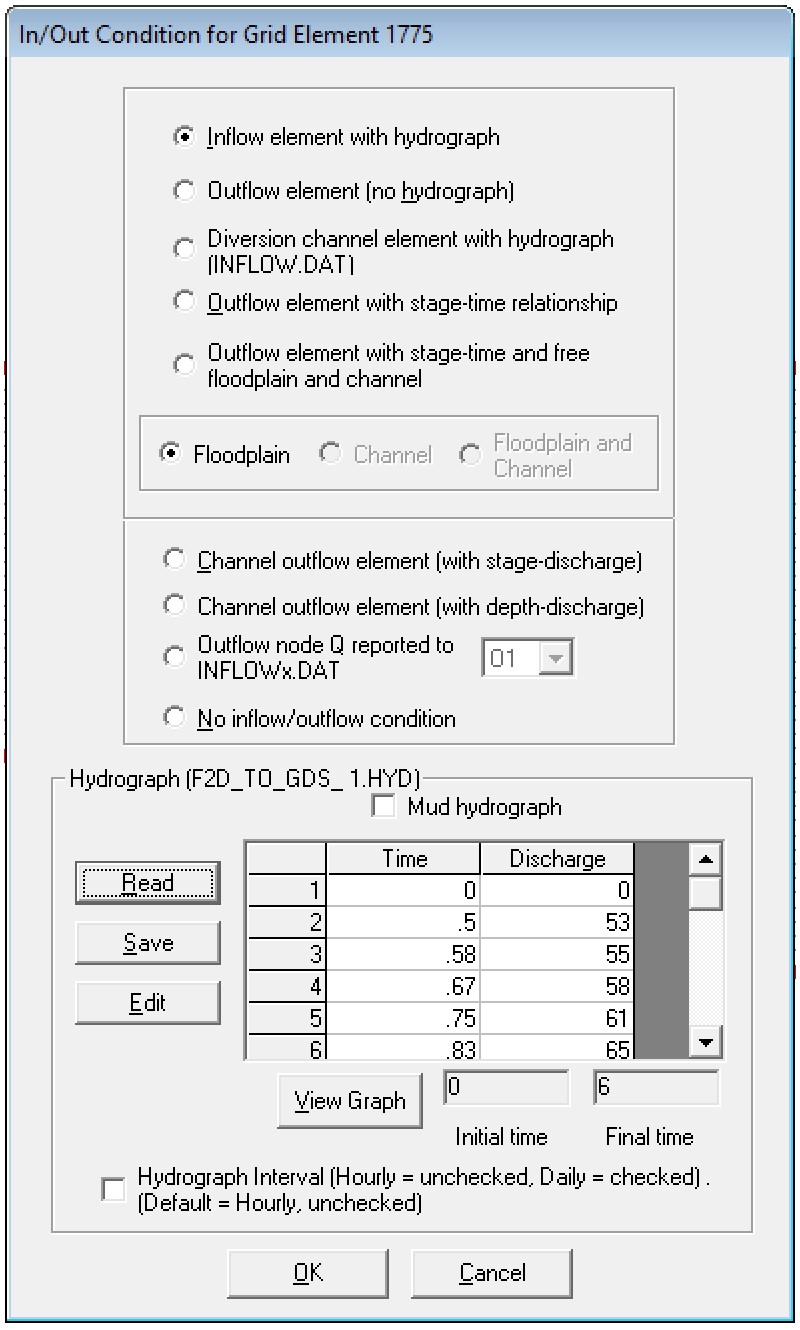Click the Final time input field

pyautogui.click(x=656, y=1088)
